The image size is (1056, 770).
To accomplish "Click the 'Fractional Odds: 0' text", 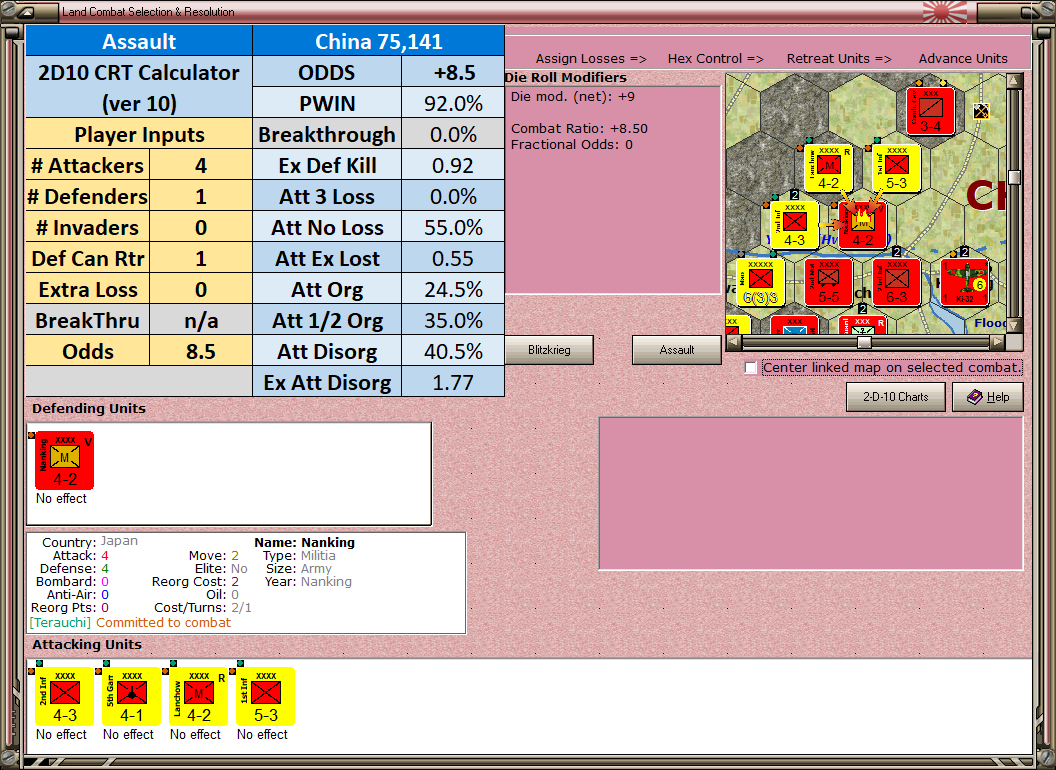I will [572, 145].
